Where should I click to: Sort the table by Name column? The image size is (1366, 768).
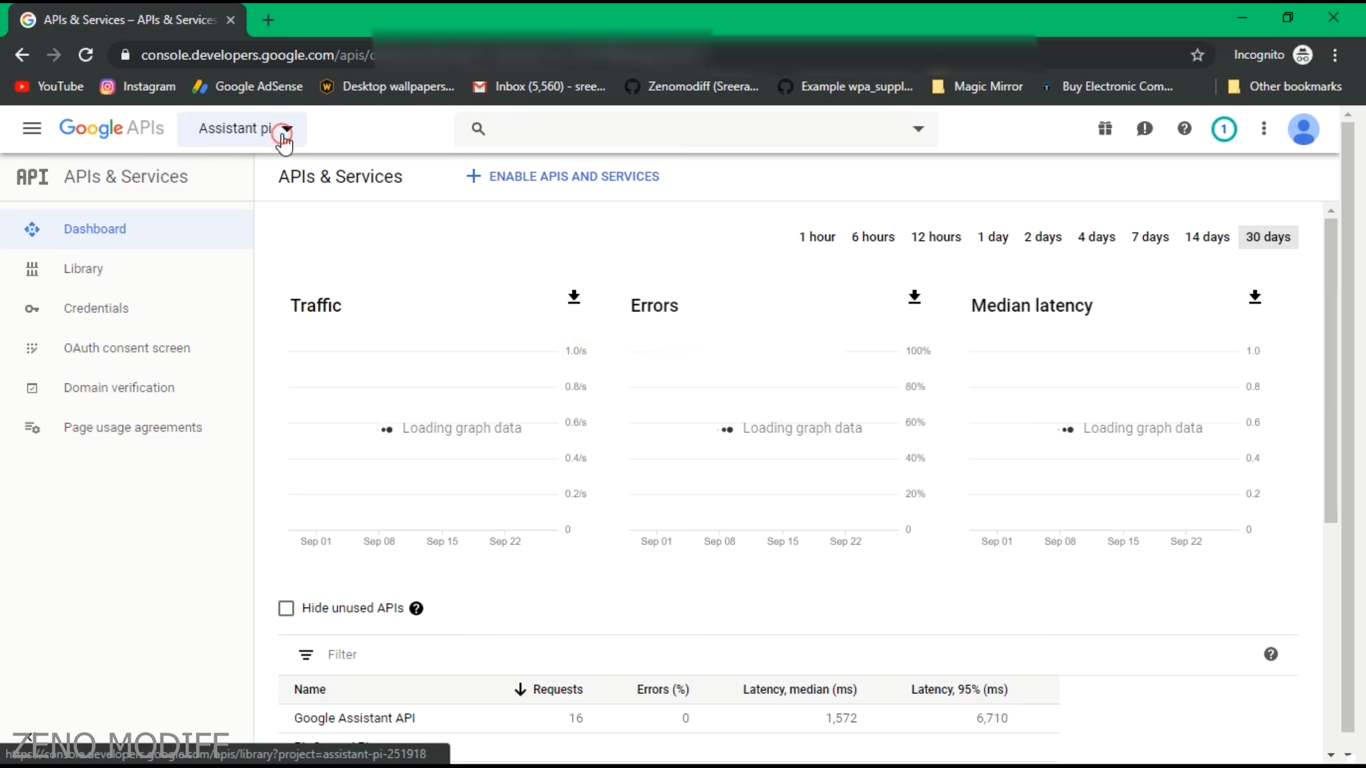pos(310,689)
